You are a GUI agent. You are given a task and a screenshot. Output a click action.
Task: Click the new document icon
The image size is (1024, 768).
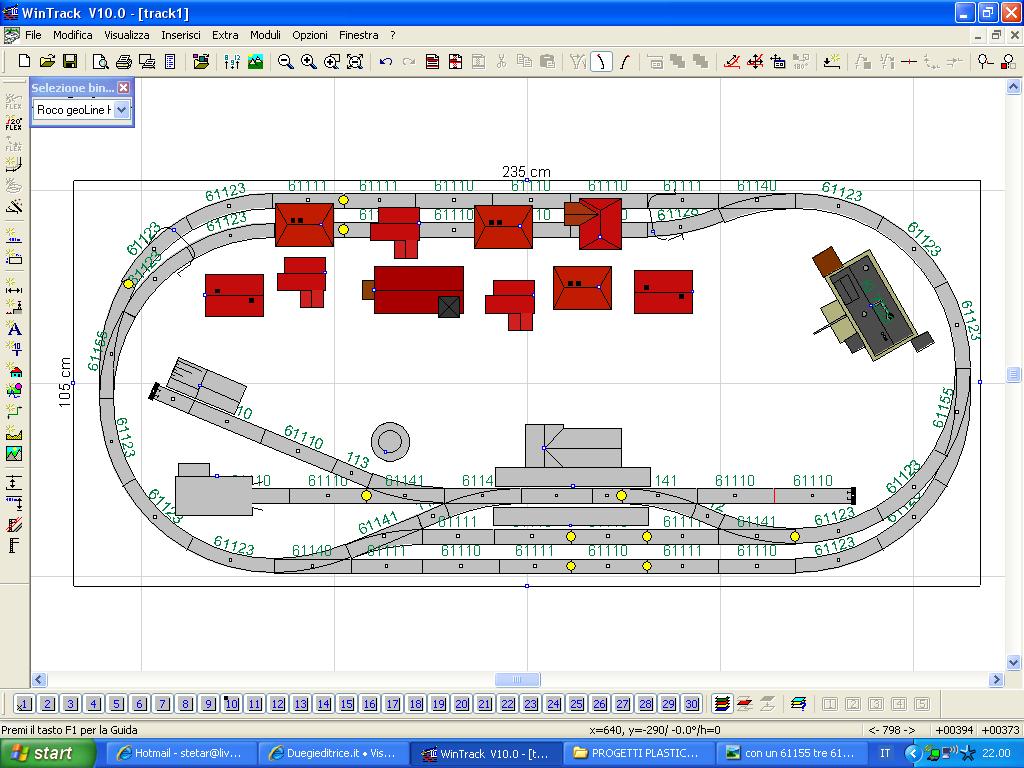[25, 61]
